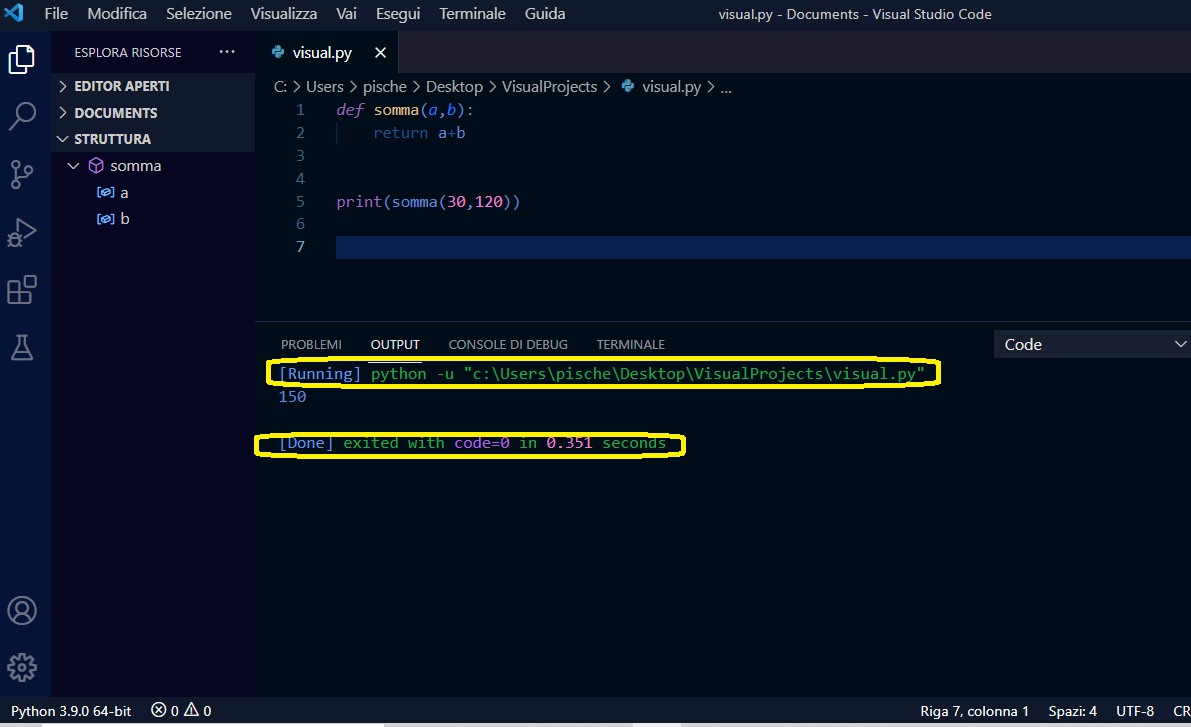Open the Manage gear icon
1191x727 pixels.
[x=22, y=667]
